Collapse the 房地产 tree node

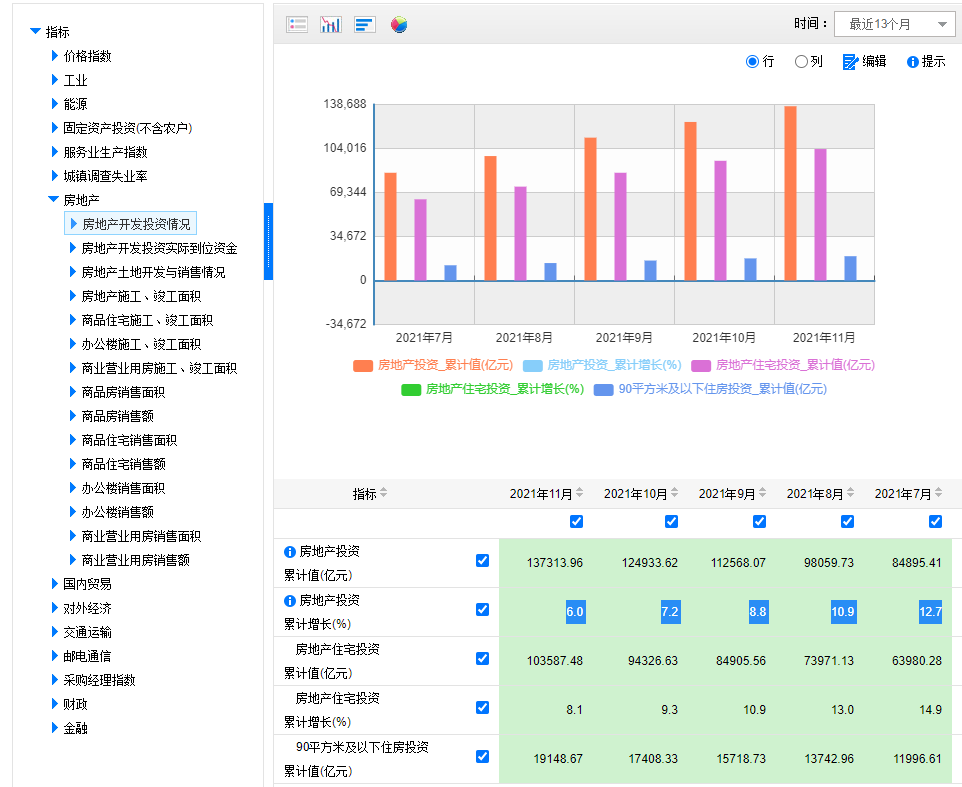[x=54, y=200]
